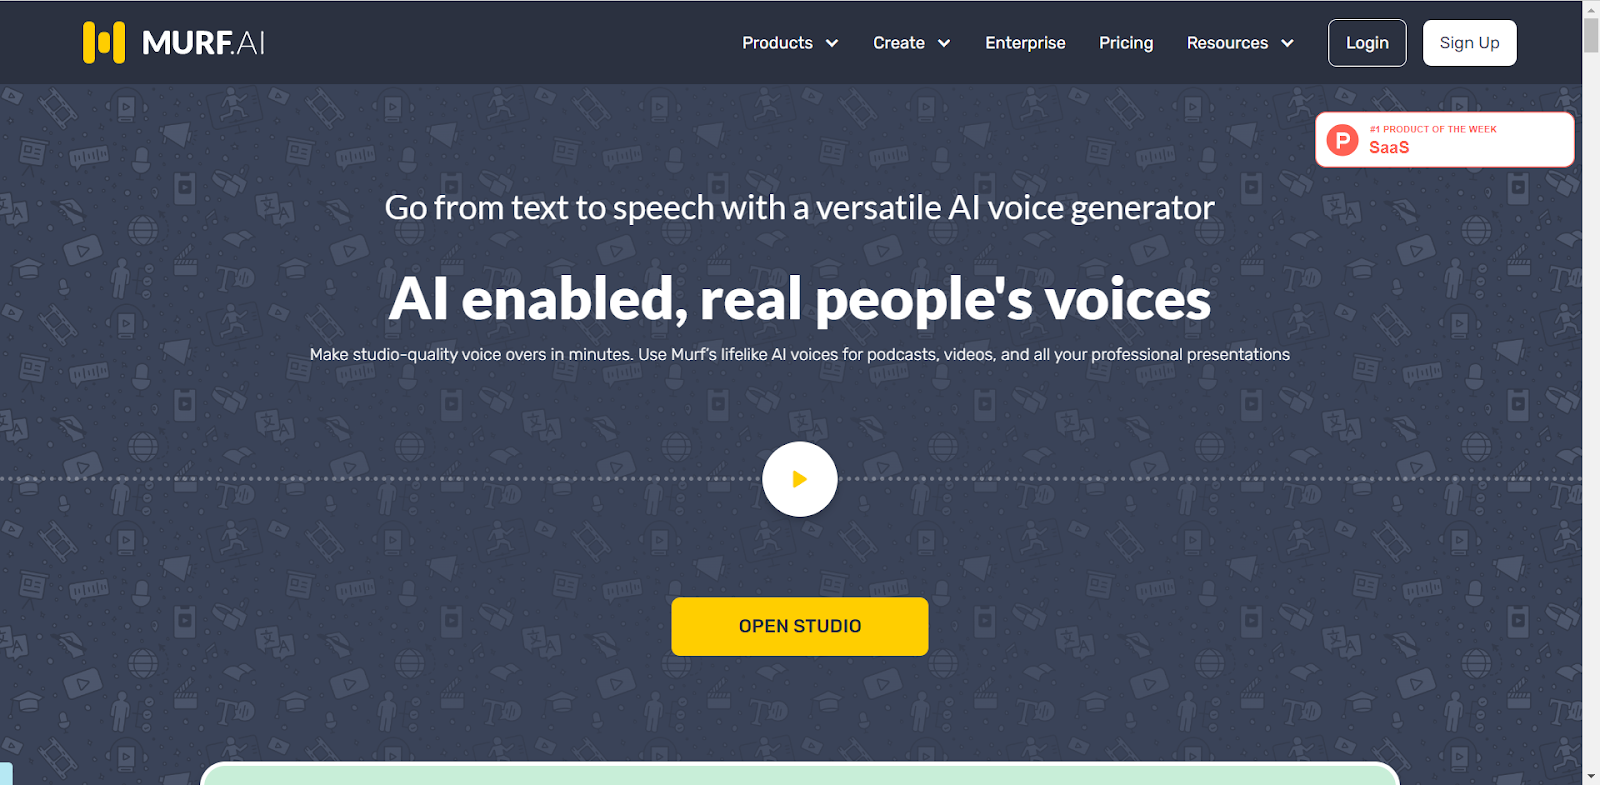Viewport: 1600px width, 785px height.
Task: Expand the chevron next to Create
Action: point(944,43)
